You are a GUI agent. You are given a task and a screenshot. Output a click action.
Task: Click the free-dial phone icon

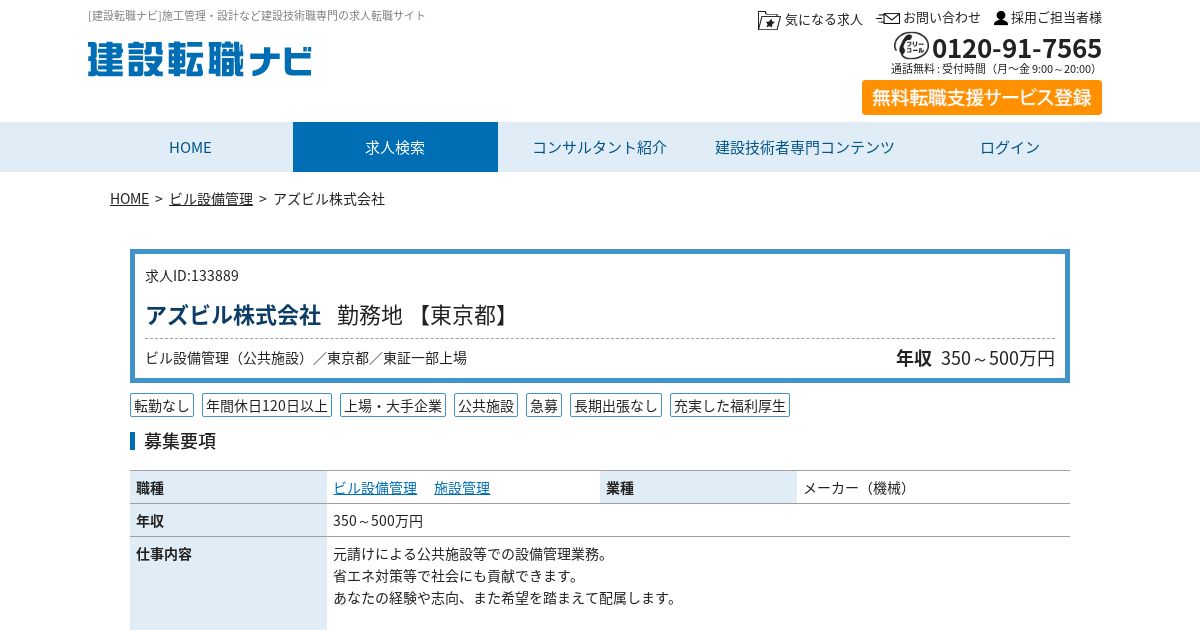pos(911,46)
